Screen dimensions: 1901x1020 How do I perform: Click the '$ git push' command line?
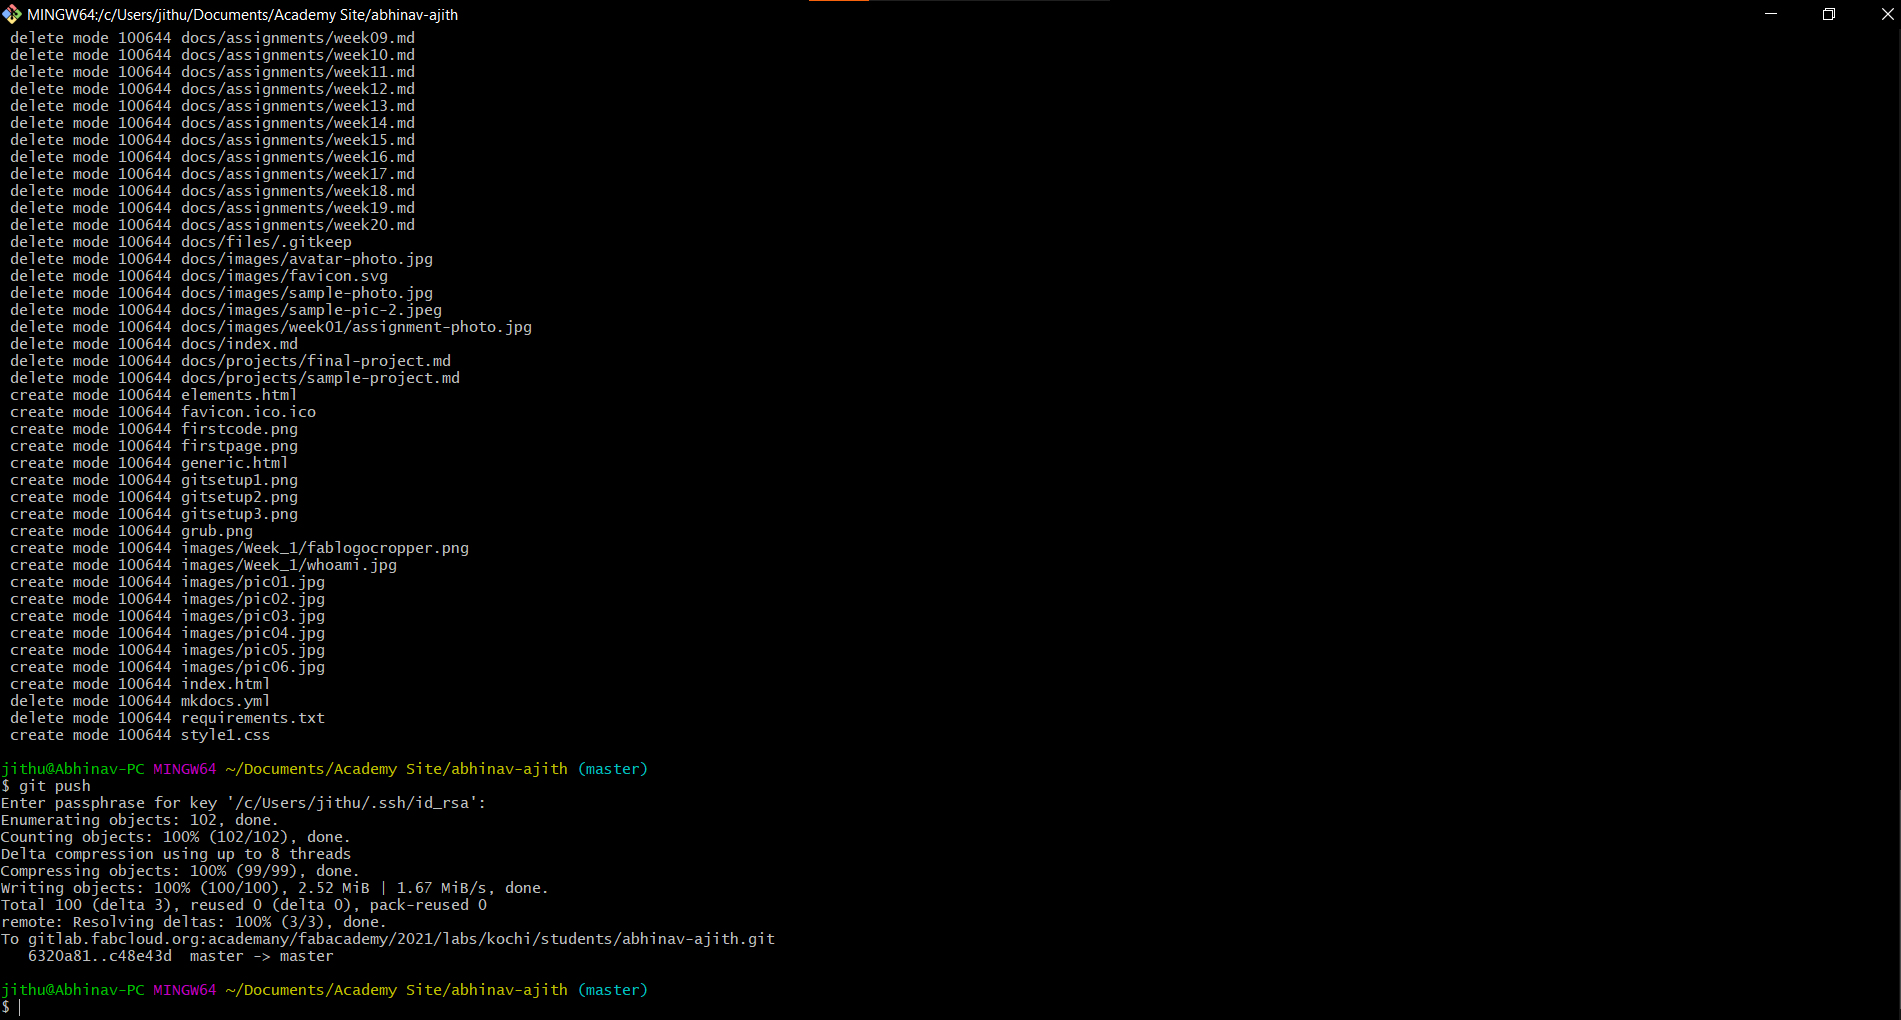tap(46, 786)
